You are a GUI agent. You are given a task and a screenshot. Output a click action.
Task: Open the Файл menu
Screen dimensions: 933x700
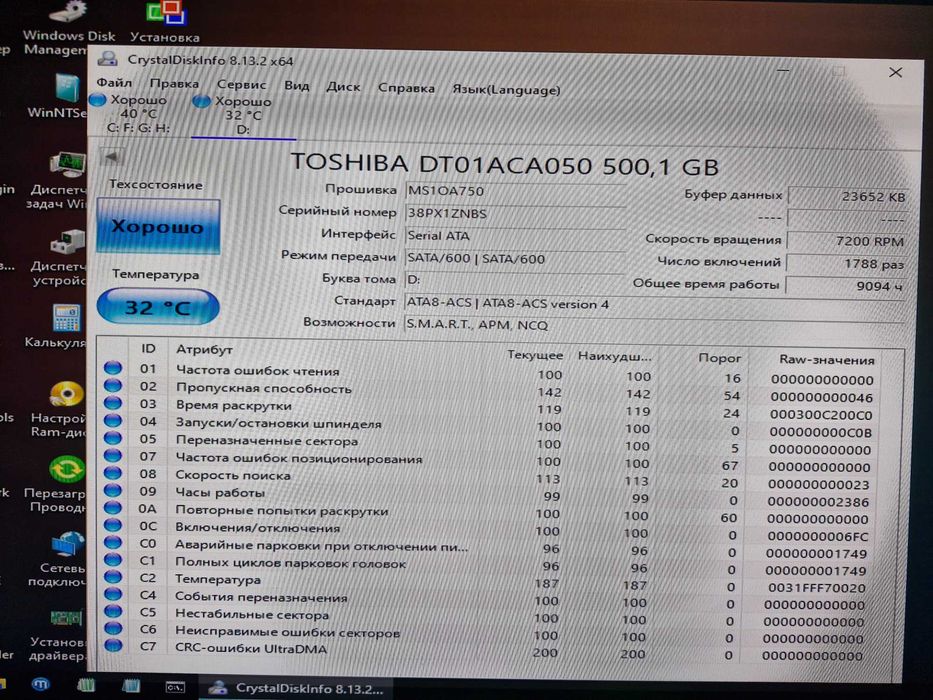pos(114,82)
